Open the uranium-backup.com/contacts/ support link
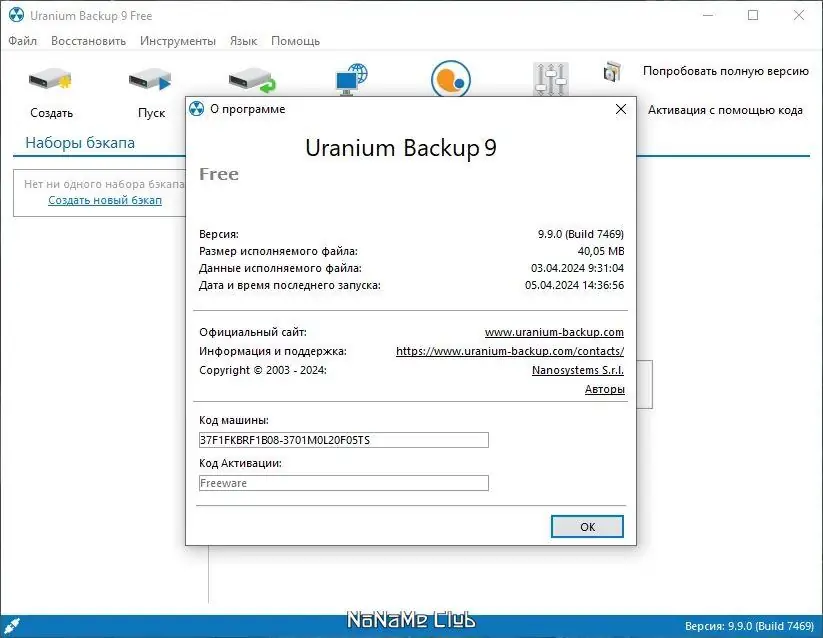This screenshot has height=638, width=823. click(510, 351)
